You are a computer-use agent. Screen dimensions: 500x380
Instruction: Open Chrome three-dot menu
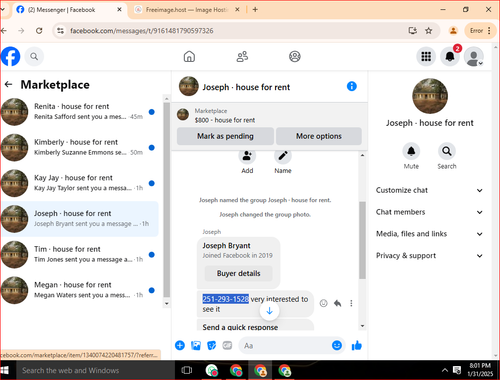point(489,31)
